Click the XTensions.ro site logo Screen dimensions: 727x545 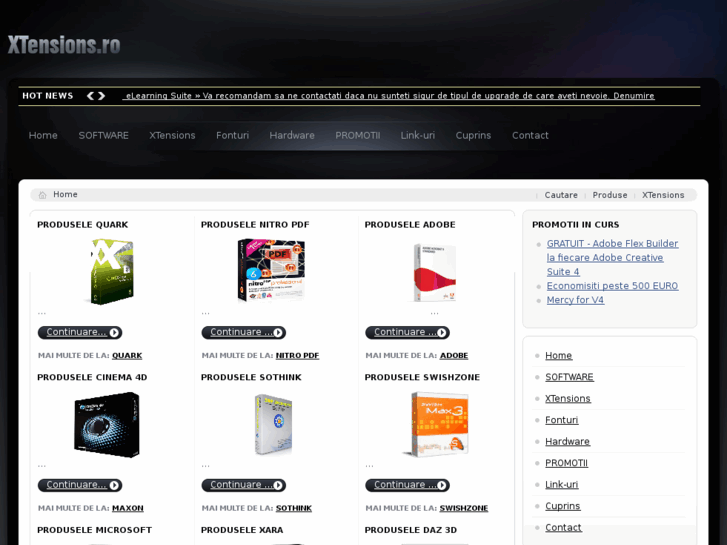64,45
